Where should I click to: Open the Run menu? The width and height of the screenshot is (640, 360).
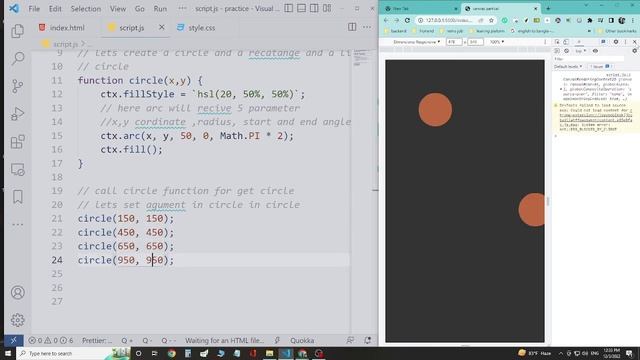tap(160, 9)
